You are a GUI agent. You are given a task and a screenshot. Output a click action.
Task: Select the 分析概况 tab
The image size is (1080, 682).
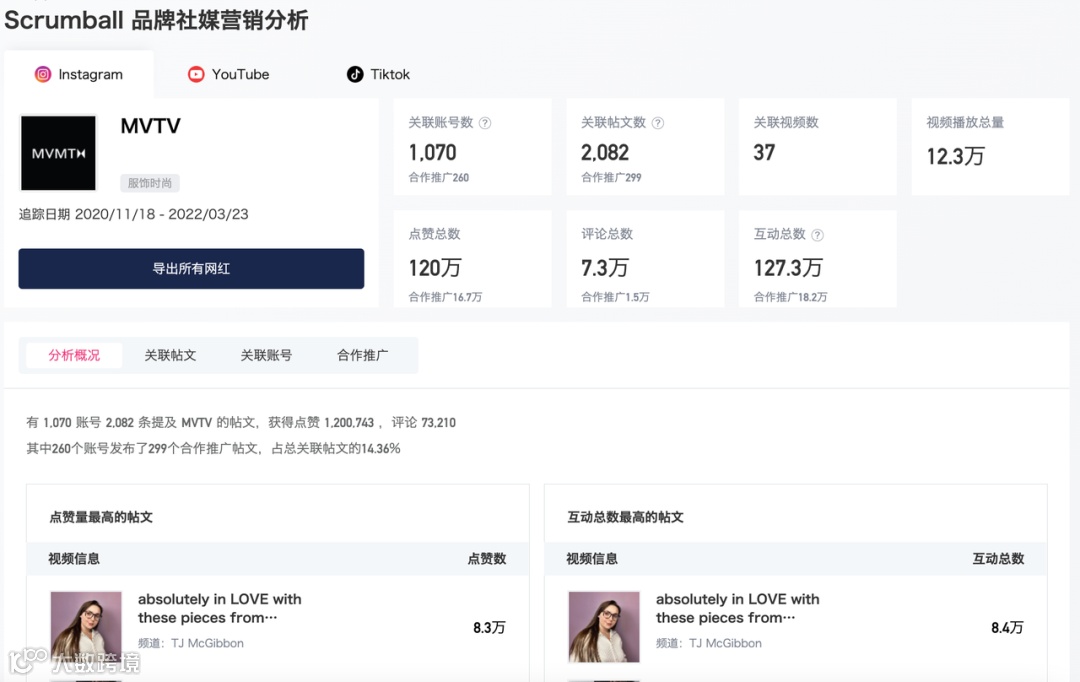coord(74,355)
